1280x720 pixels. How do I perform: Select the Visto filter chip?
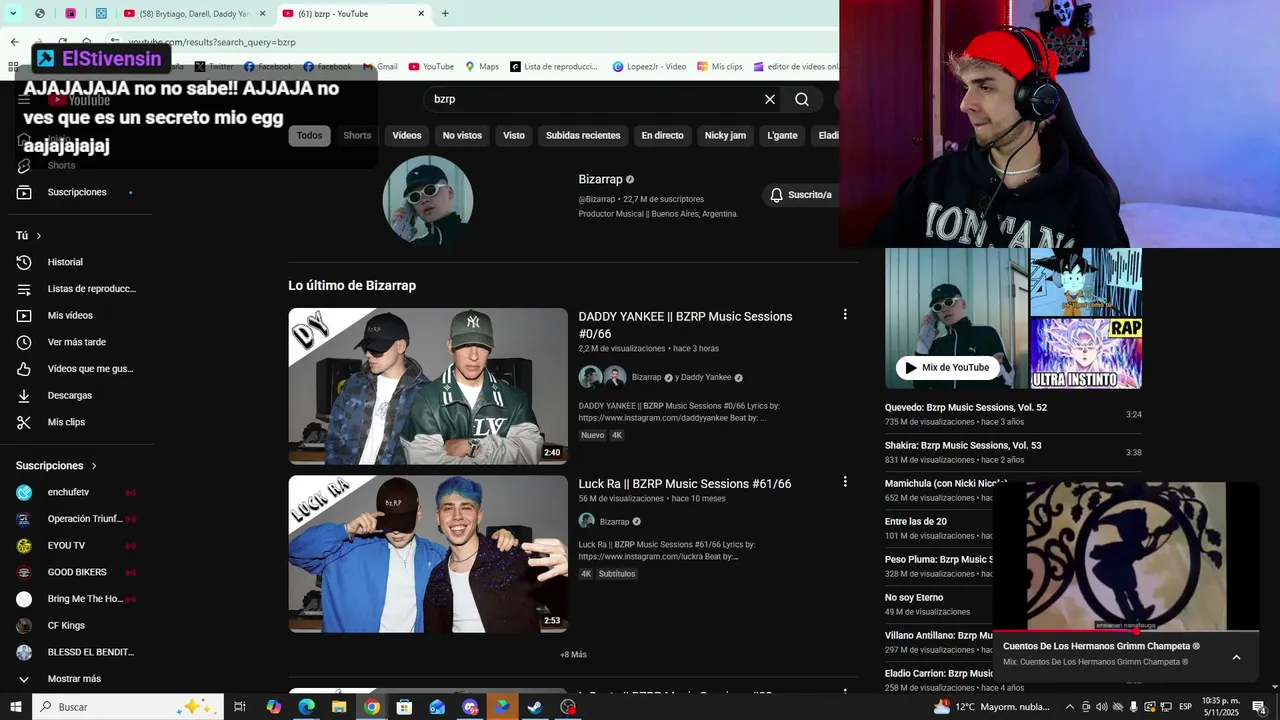tap(514, 135)
